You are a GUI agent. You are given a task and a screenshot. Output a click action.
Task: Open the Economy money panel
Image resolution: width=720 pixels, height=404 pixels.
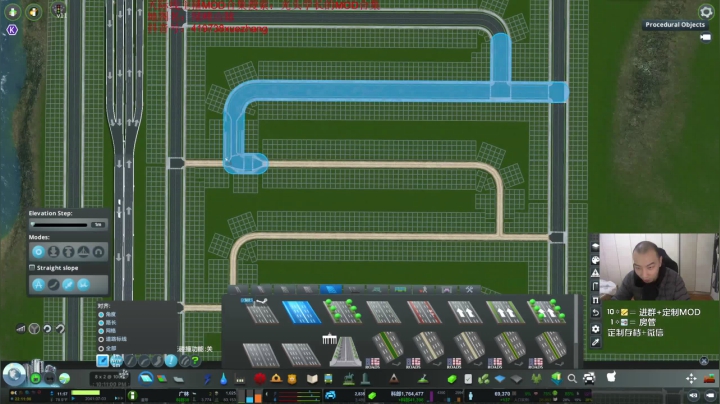452,379
